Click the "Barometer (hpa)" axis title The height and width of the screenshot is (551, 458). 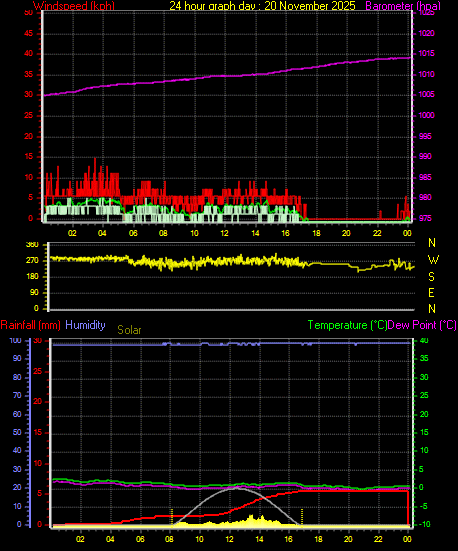[403, 6]
